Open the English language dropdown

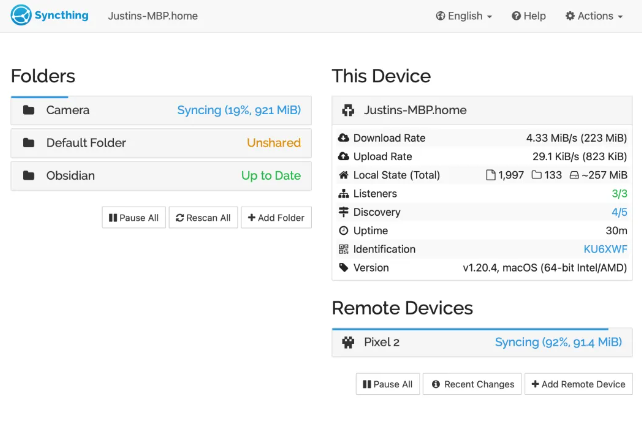pos(463,16)
